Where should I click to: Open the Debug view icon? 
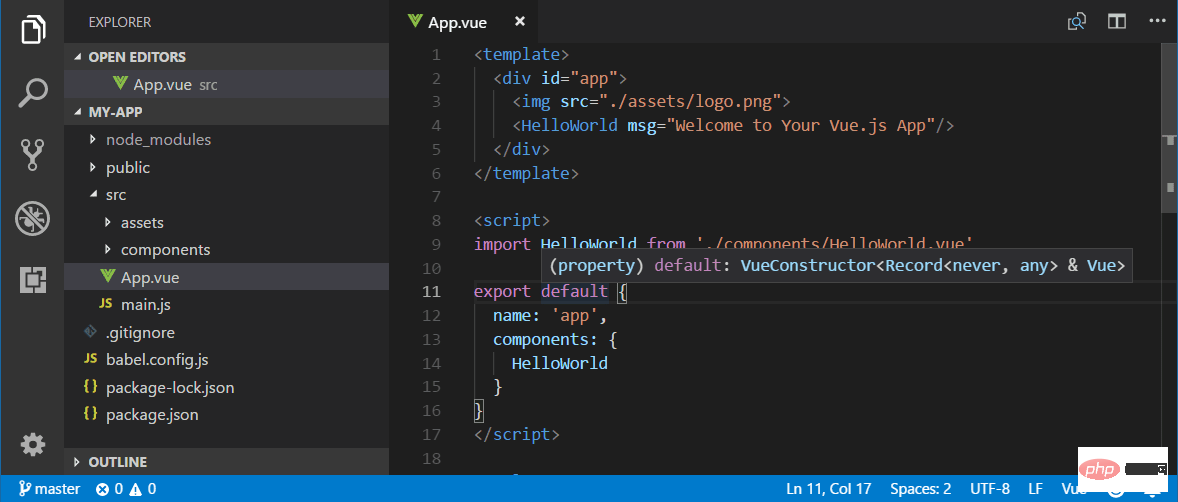(33, 218)
